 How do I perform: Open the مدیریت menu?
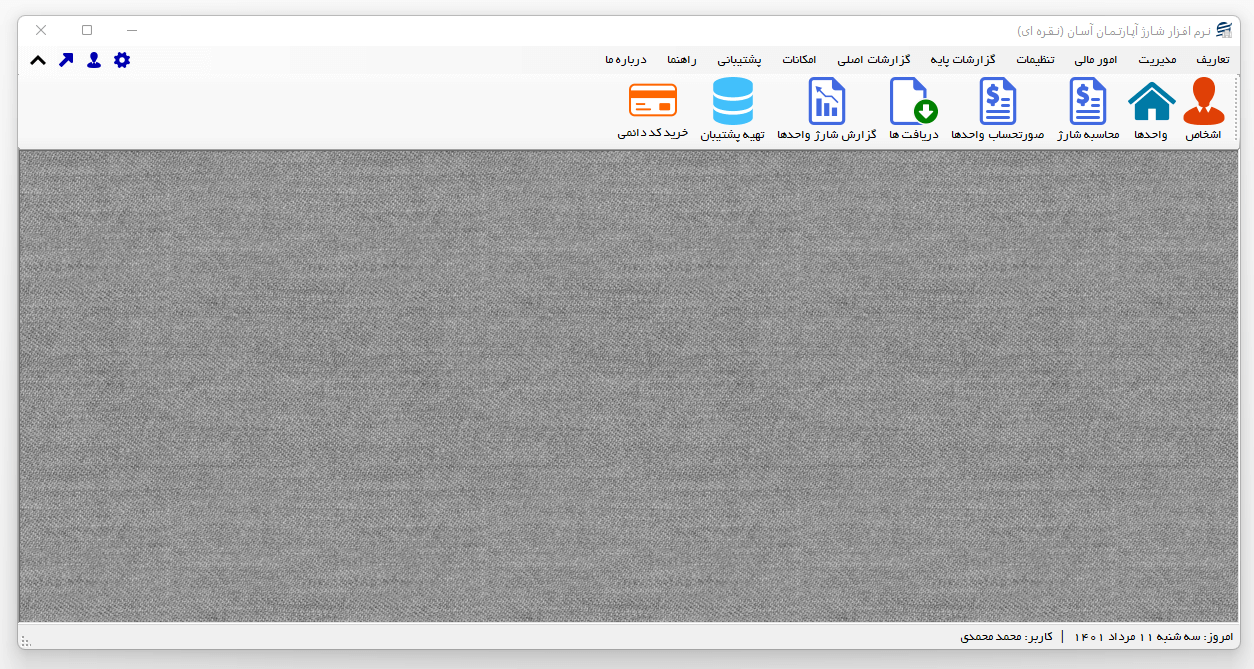tap(1157, 60)
